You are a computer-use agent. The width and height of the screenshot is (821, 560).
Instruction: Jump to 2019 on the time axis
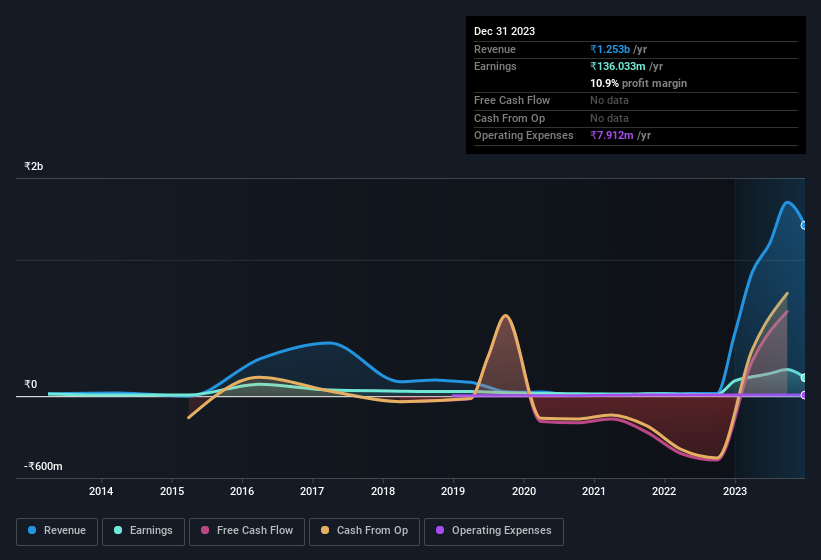click(453, 491)
